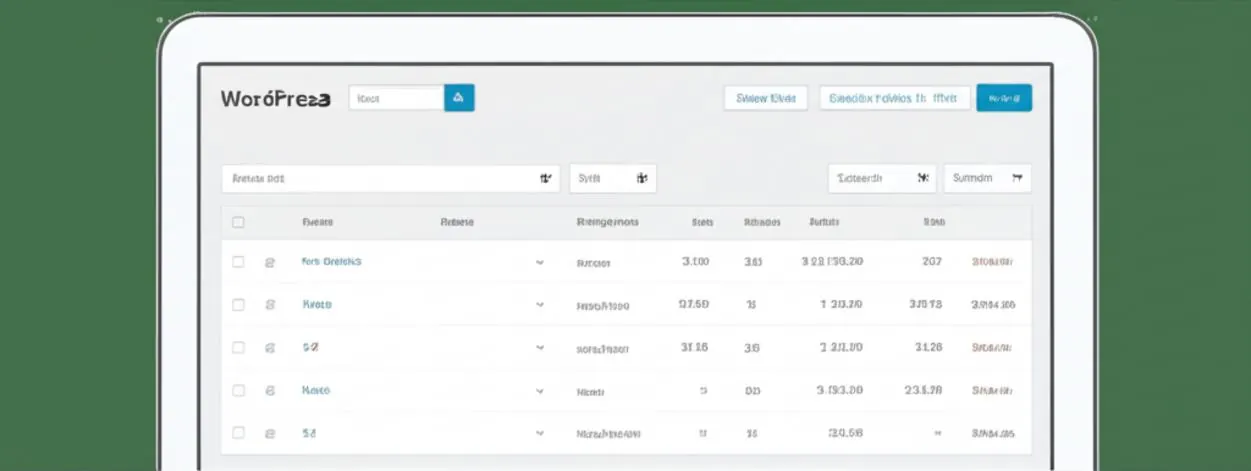
Task: Click the '37.50' cell in the table
Action: click(693, 304)
